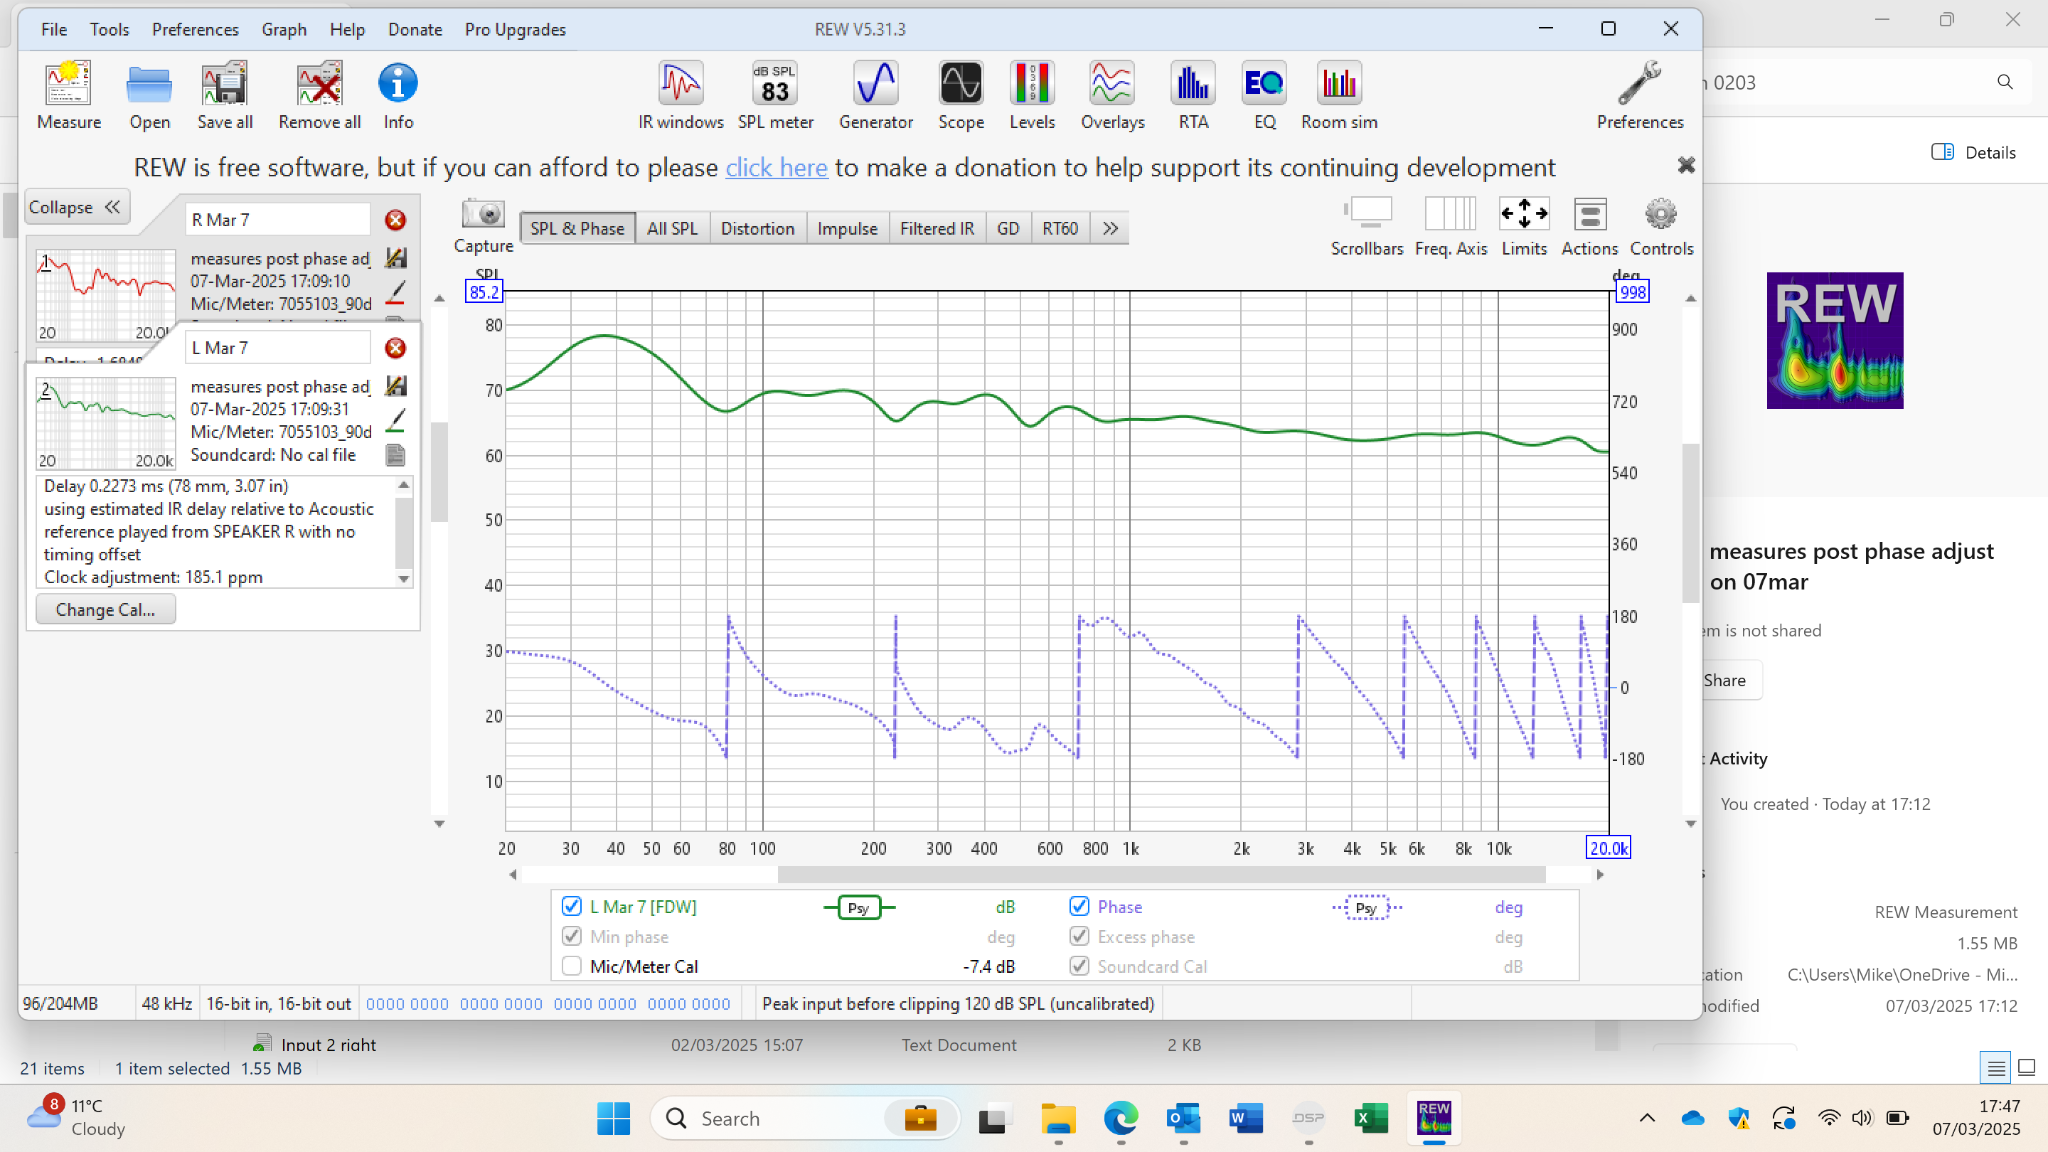Image resolution: width=2048 pixels, height=1152 pixels.
Task: Open the EQ window
Action: click(x=1264, y=95)
